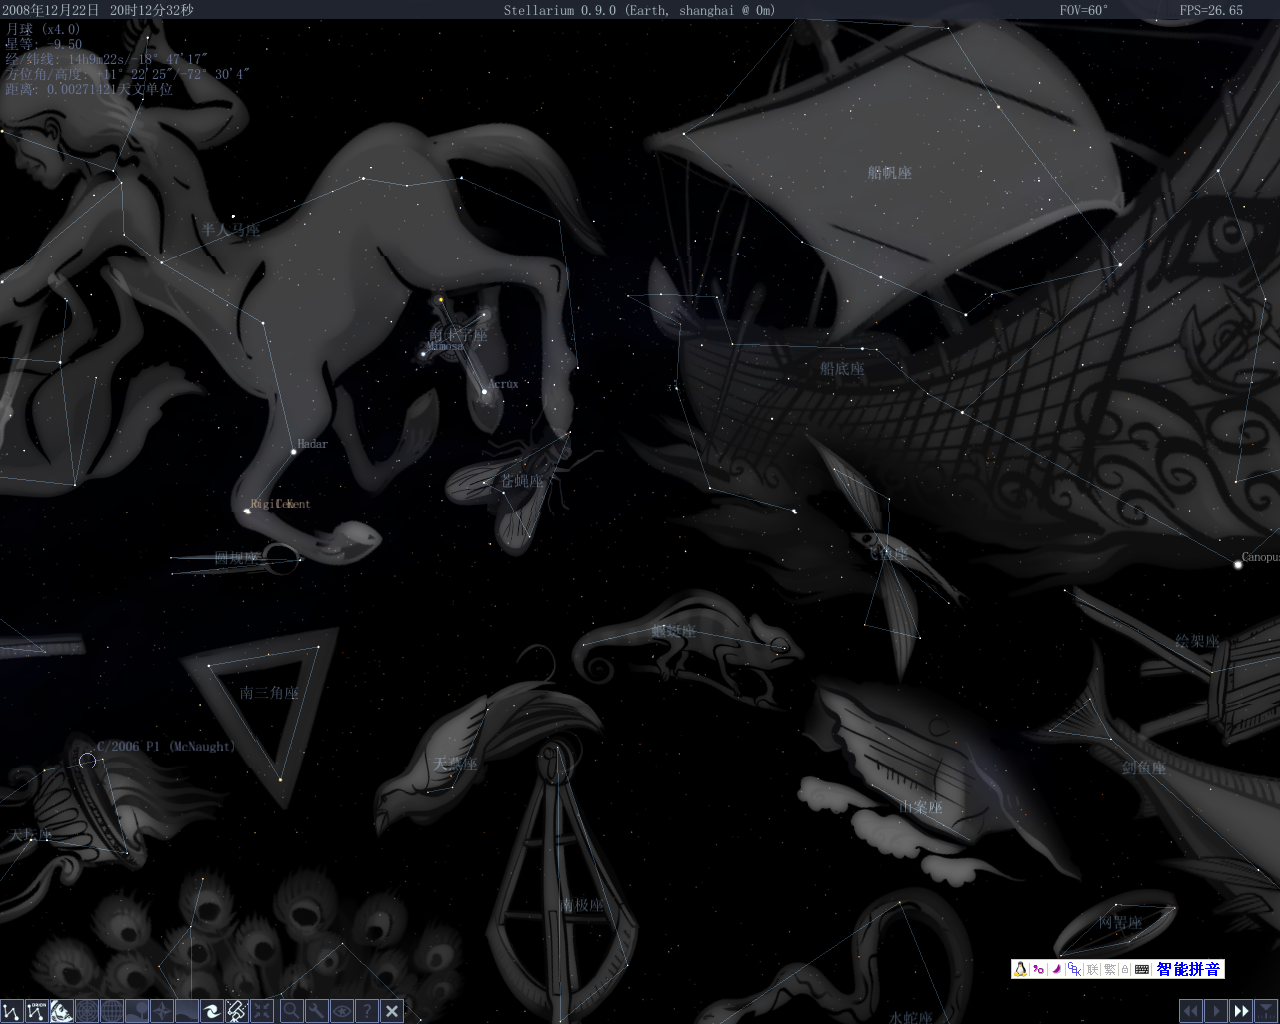Toggle nebulae display (spiral icon)

212,1011
